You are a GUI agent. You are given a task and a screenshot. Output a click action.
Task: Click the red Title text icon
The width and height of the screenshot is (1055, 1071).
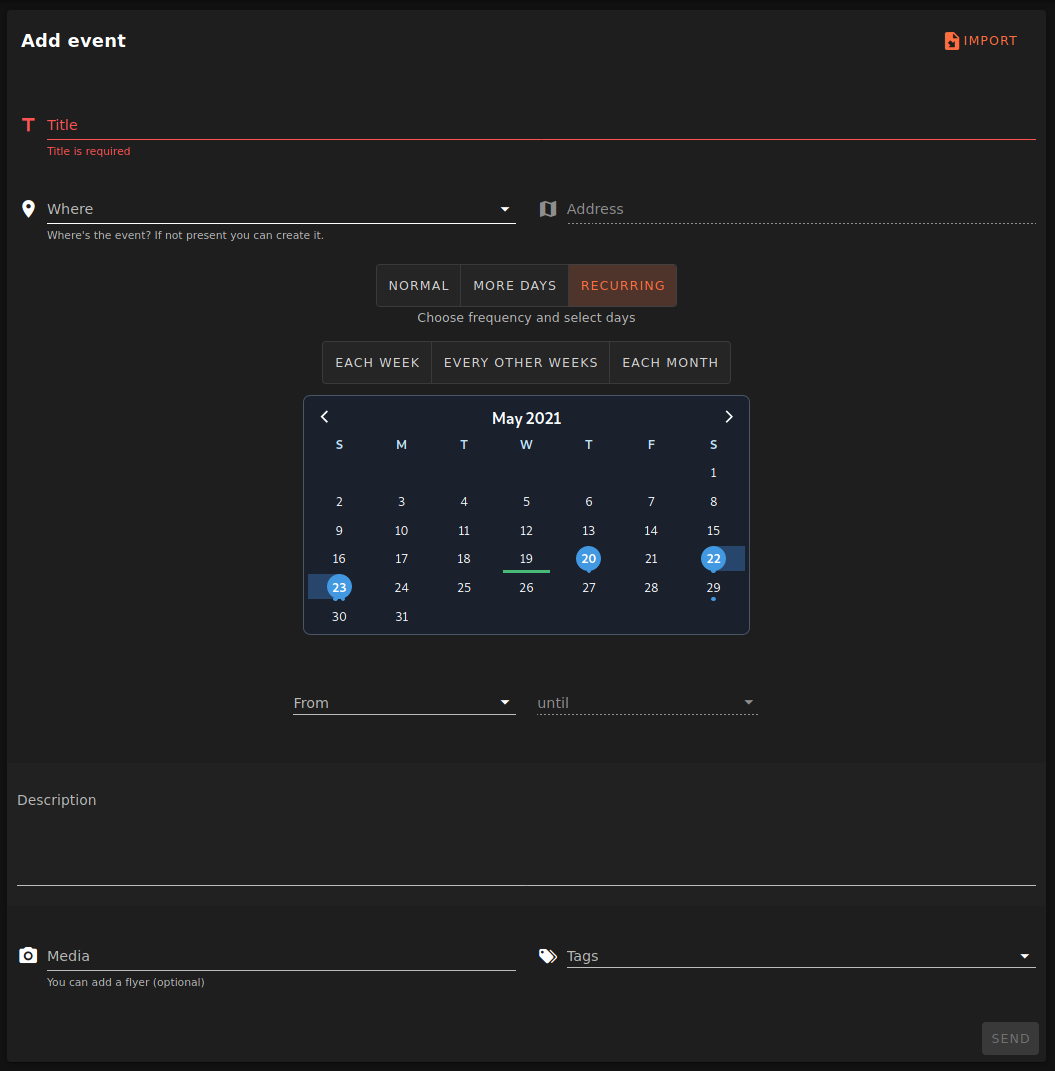click(28, 125)
